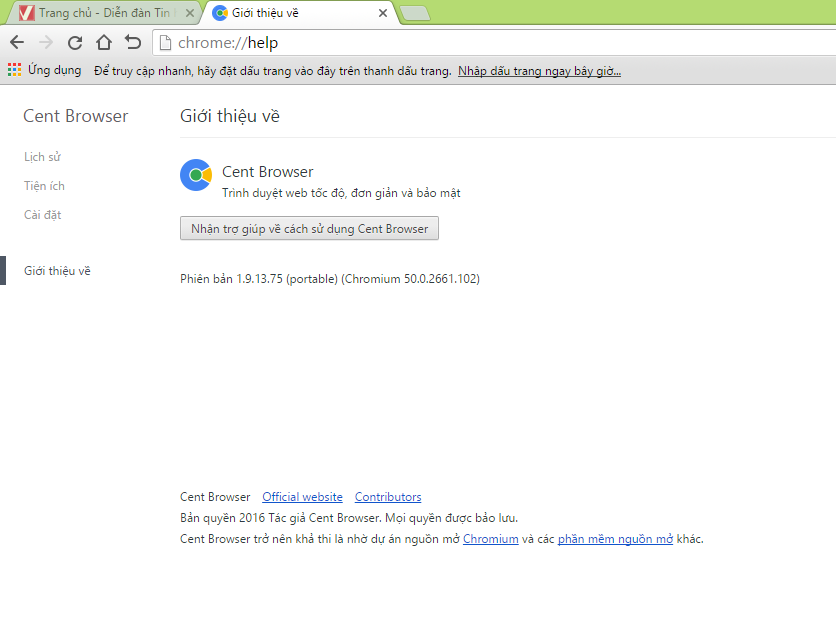The height and width of the screenshot is (633, 836).
Task: Click the Trình duyệt web tốc độ tagline
Action: click(341, 193)
